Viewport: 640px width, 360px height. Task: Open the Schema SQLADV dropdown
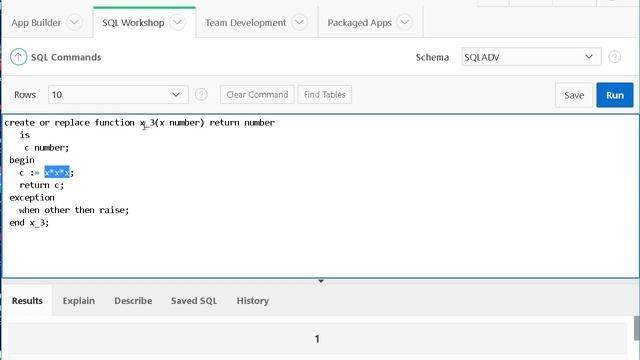tap(531, 57)
